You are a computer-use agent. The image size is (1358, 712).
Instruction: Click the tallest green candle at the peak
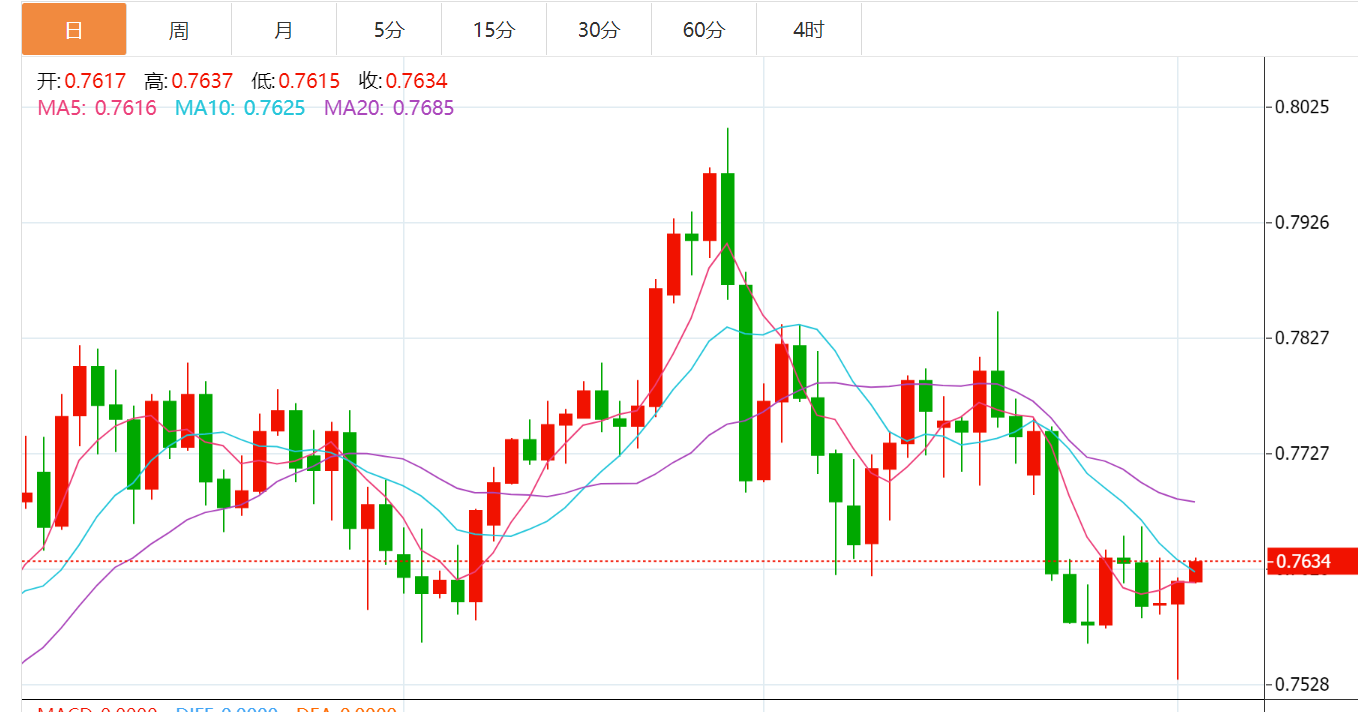point(728,229)
